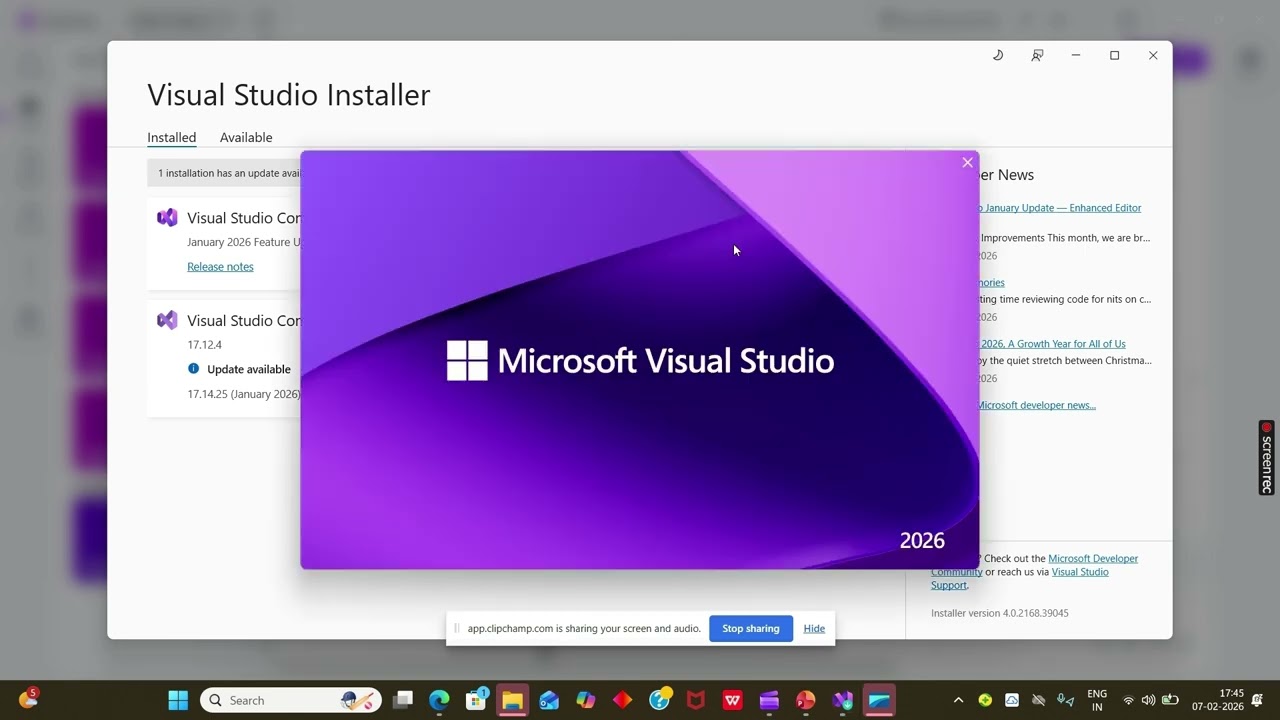The height and width of the screenshot is (720, 1280).
Task: Open the Wi-Fi network tray icon
Action: point(1129,700)
